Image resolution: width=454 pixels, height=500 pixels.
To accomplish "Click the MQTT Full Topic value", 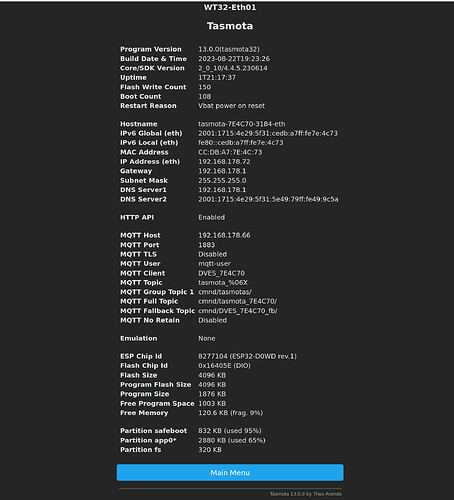I will click(238, 301).
